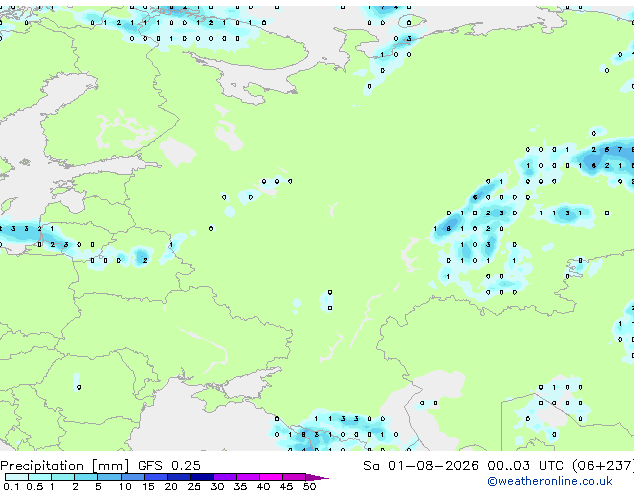Select the 35–40 mm violet legend swatch
Viewport: 634px width, 490px height.
[x=247, y=477]
